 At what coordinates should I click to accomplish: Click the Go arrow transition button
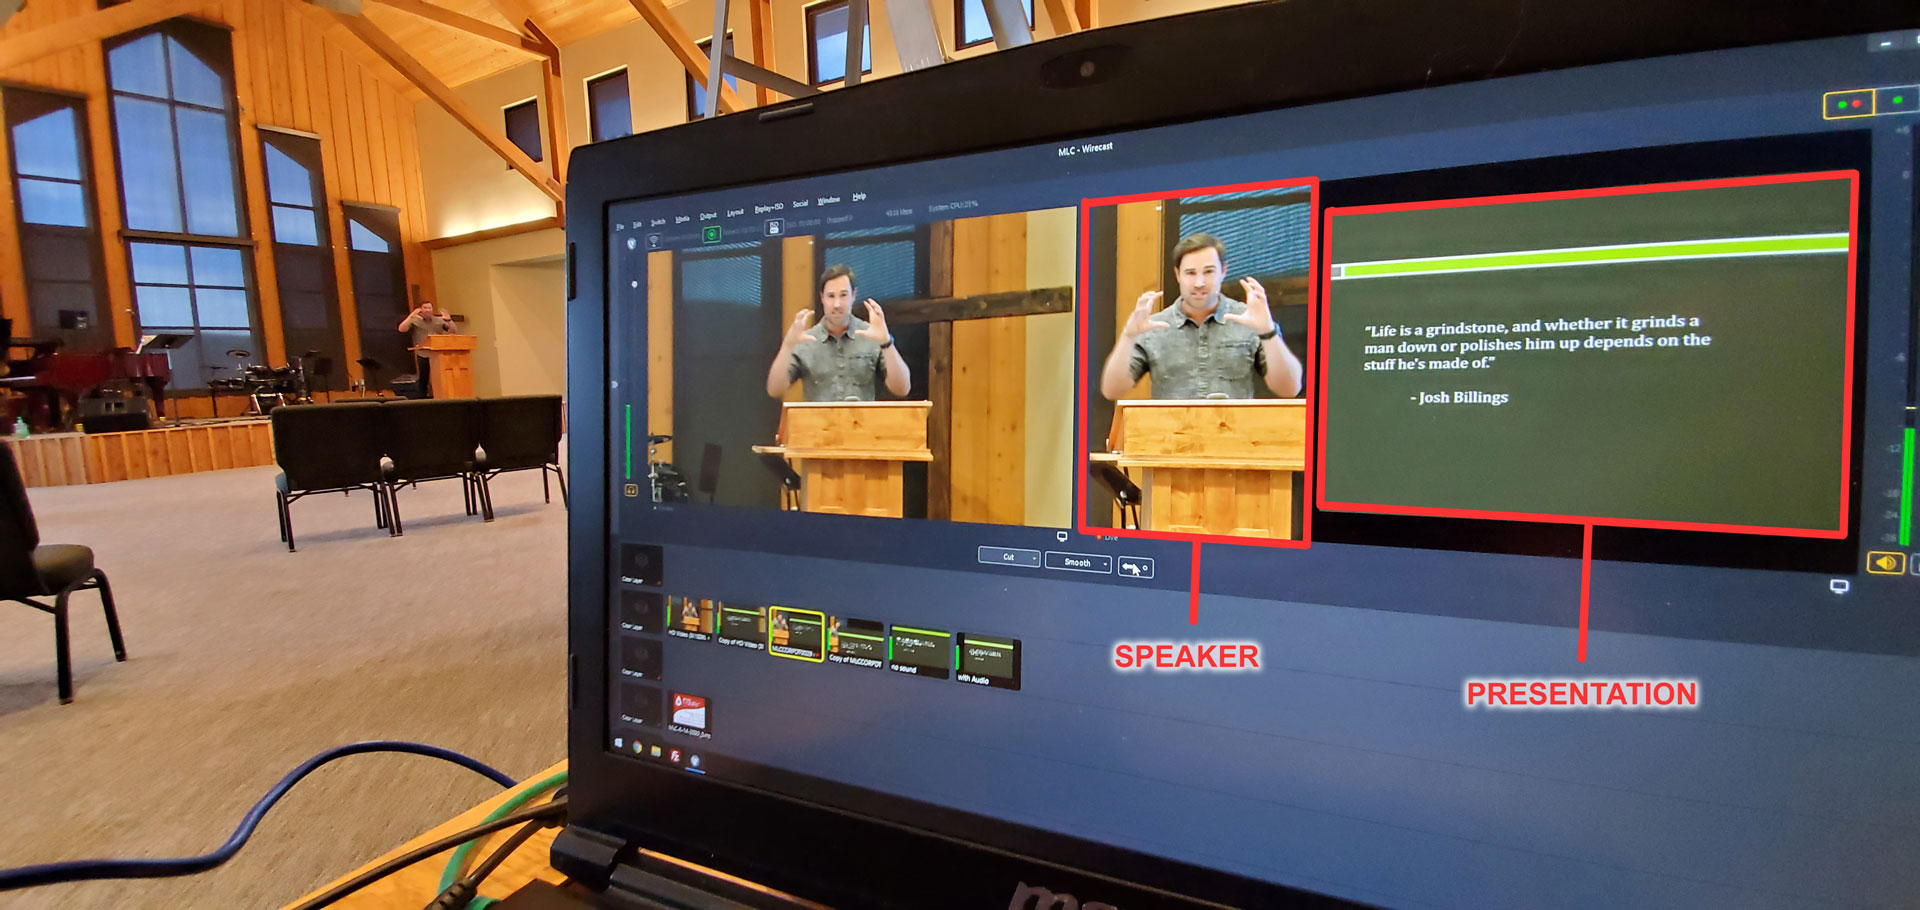tap(1135, 567)
